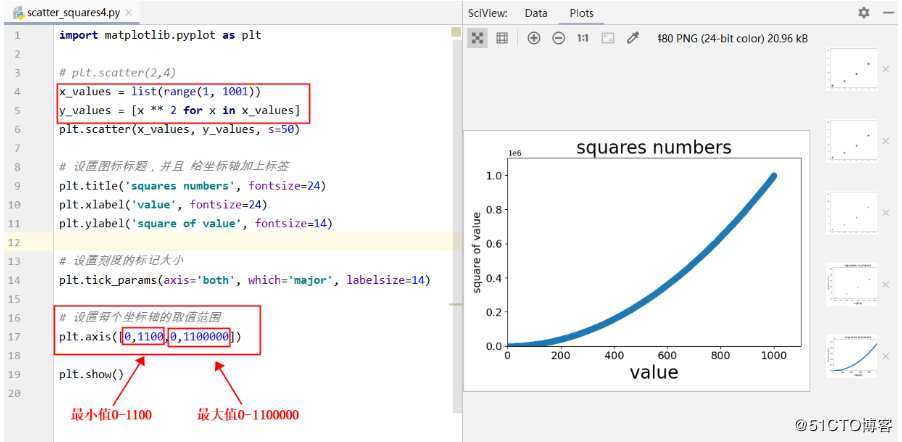Close the topmost scatter plot thumbnail
902x442 pixels.
pyautogui.click(x=886, y=69)
